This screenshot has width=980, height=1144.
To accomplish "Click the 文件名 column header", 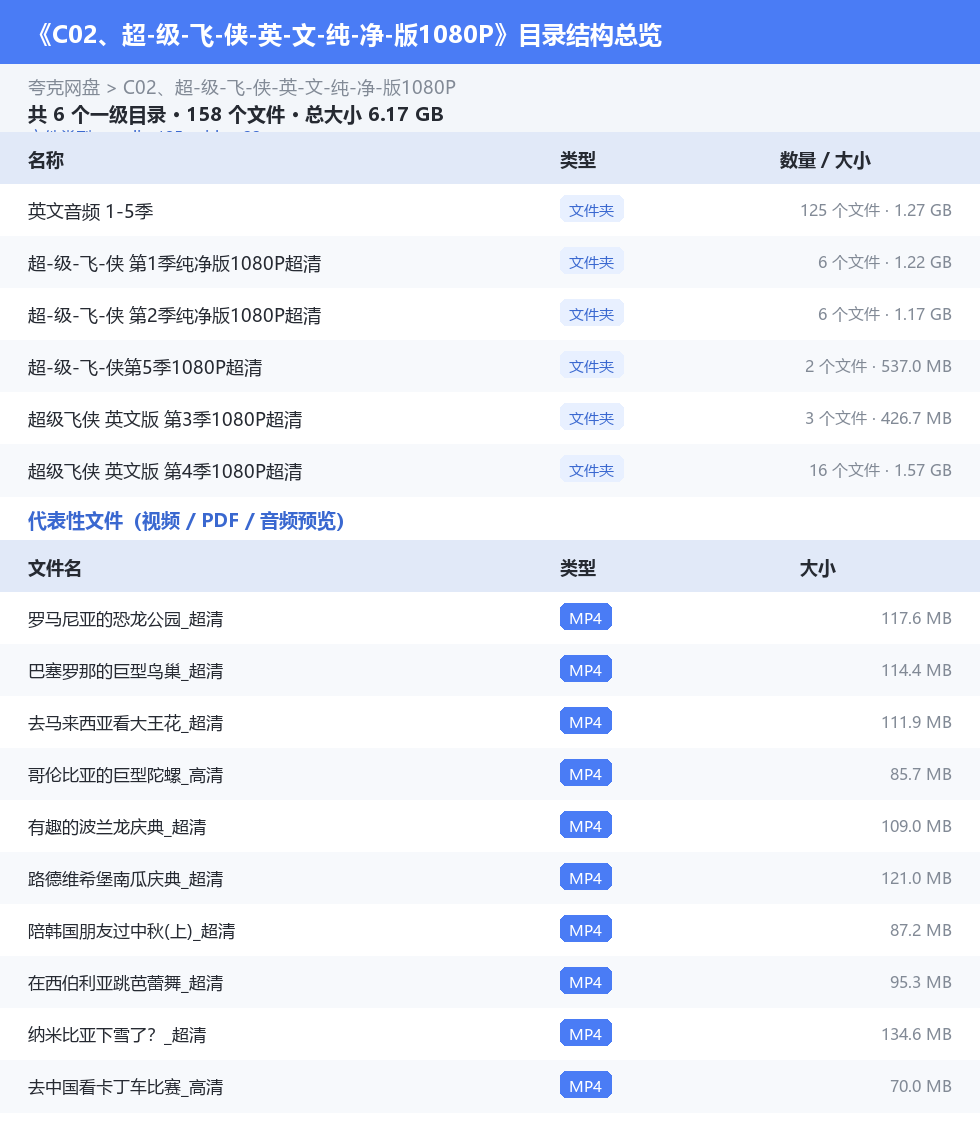I will coord(54,568).
